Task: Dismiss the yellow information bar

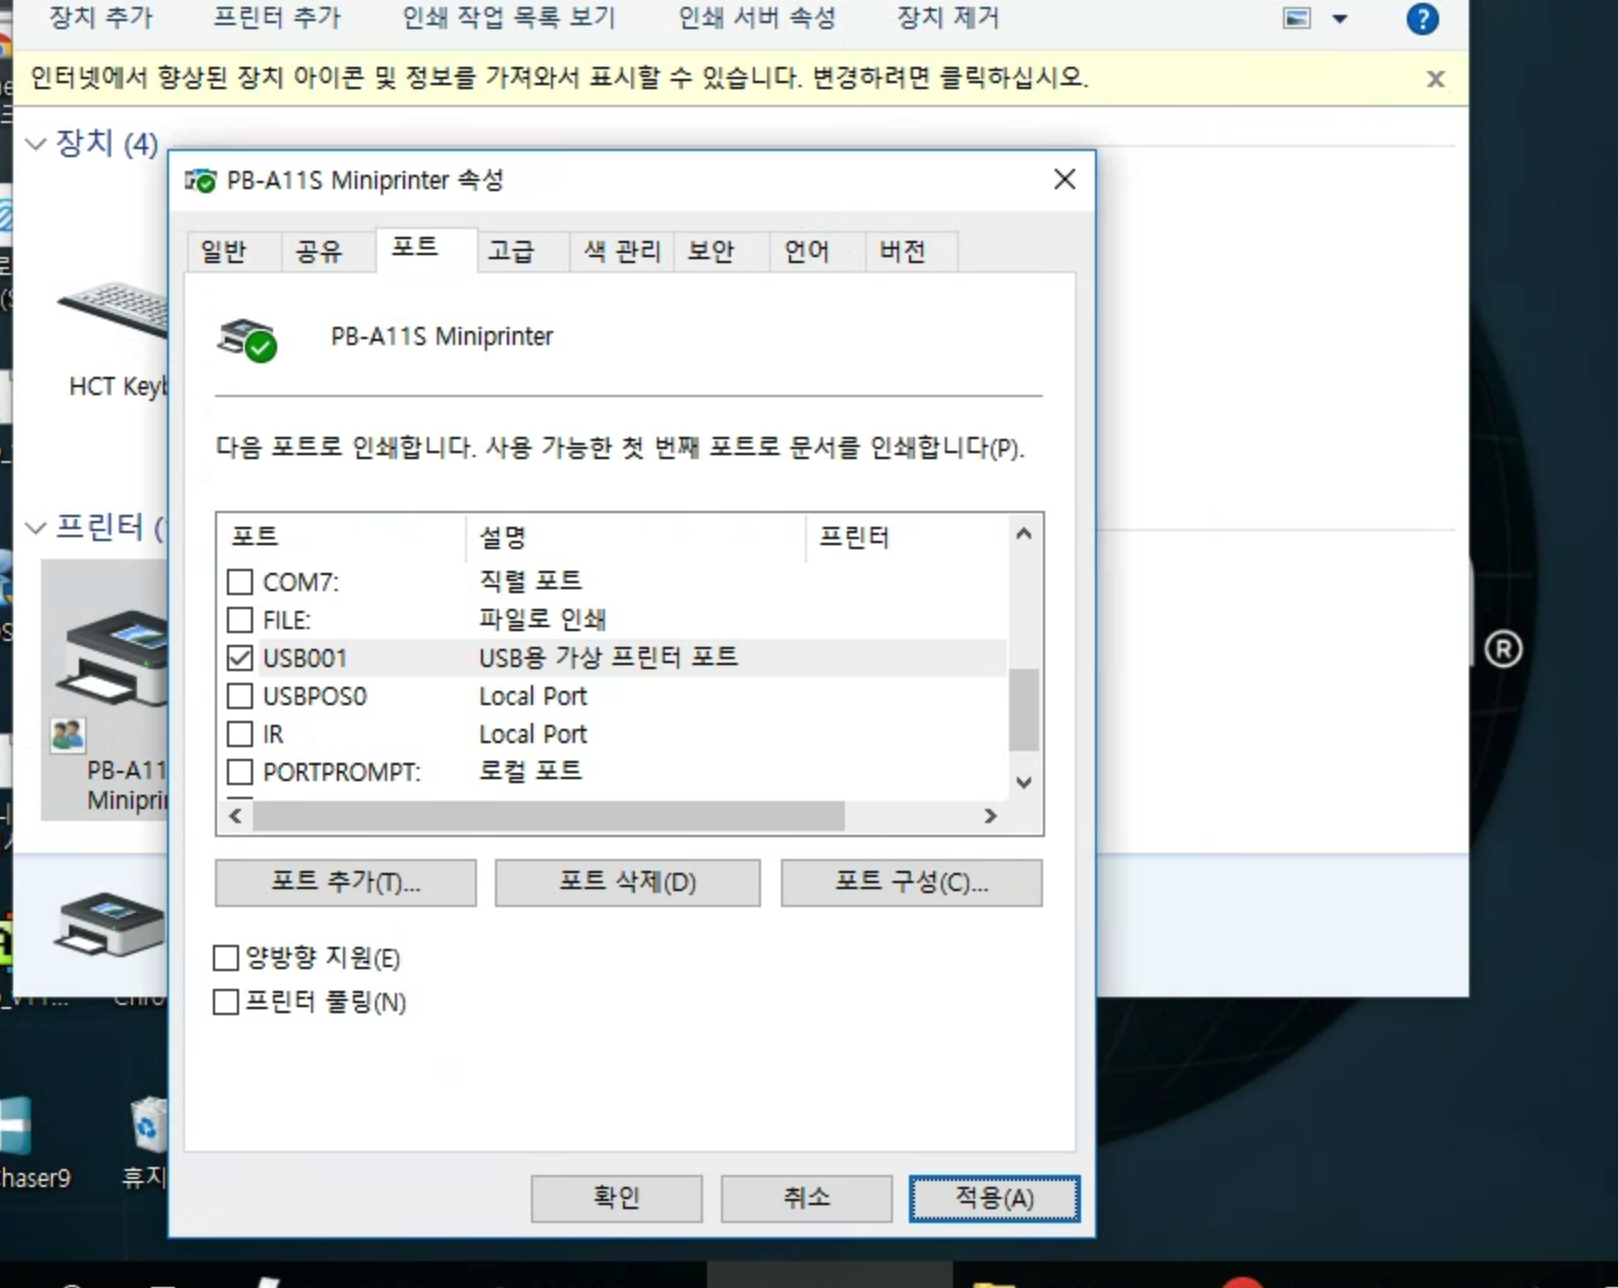Action: pos(1435,79)
